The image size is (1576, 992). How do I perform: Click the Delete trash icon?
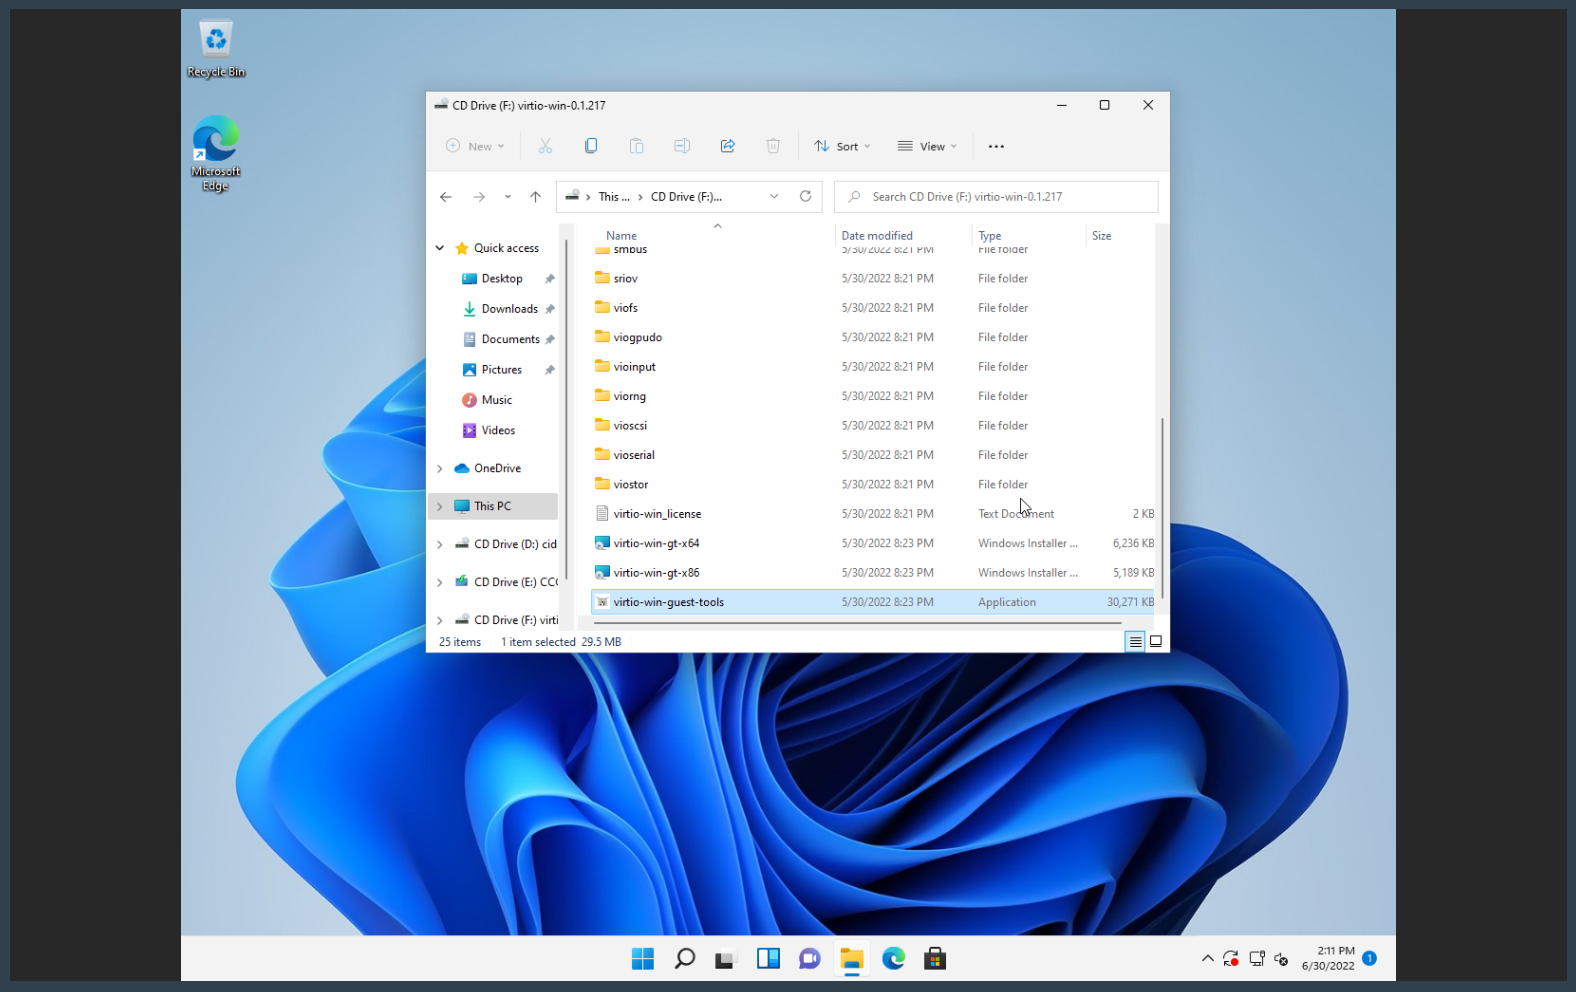773,146
